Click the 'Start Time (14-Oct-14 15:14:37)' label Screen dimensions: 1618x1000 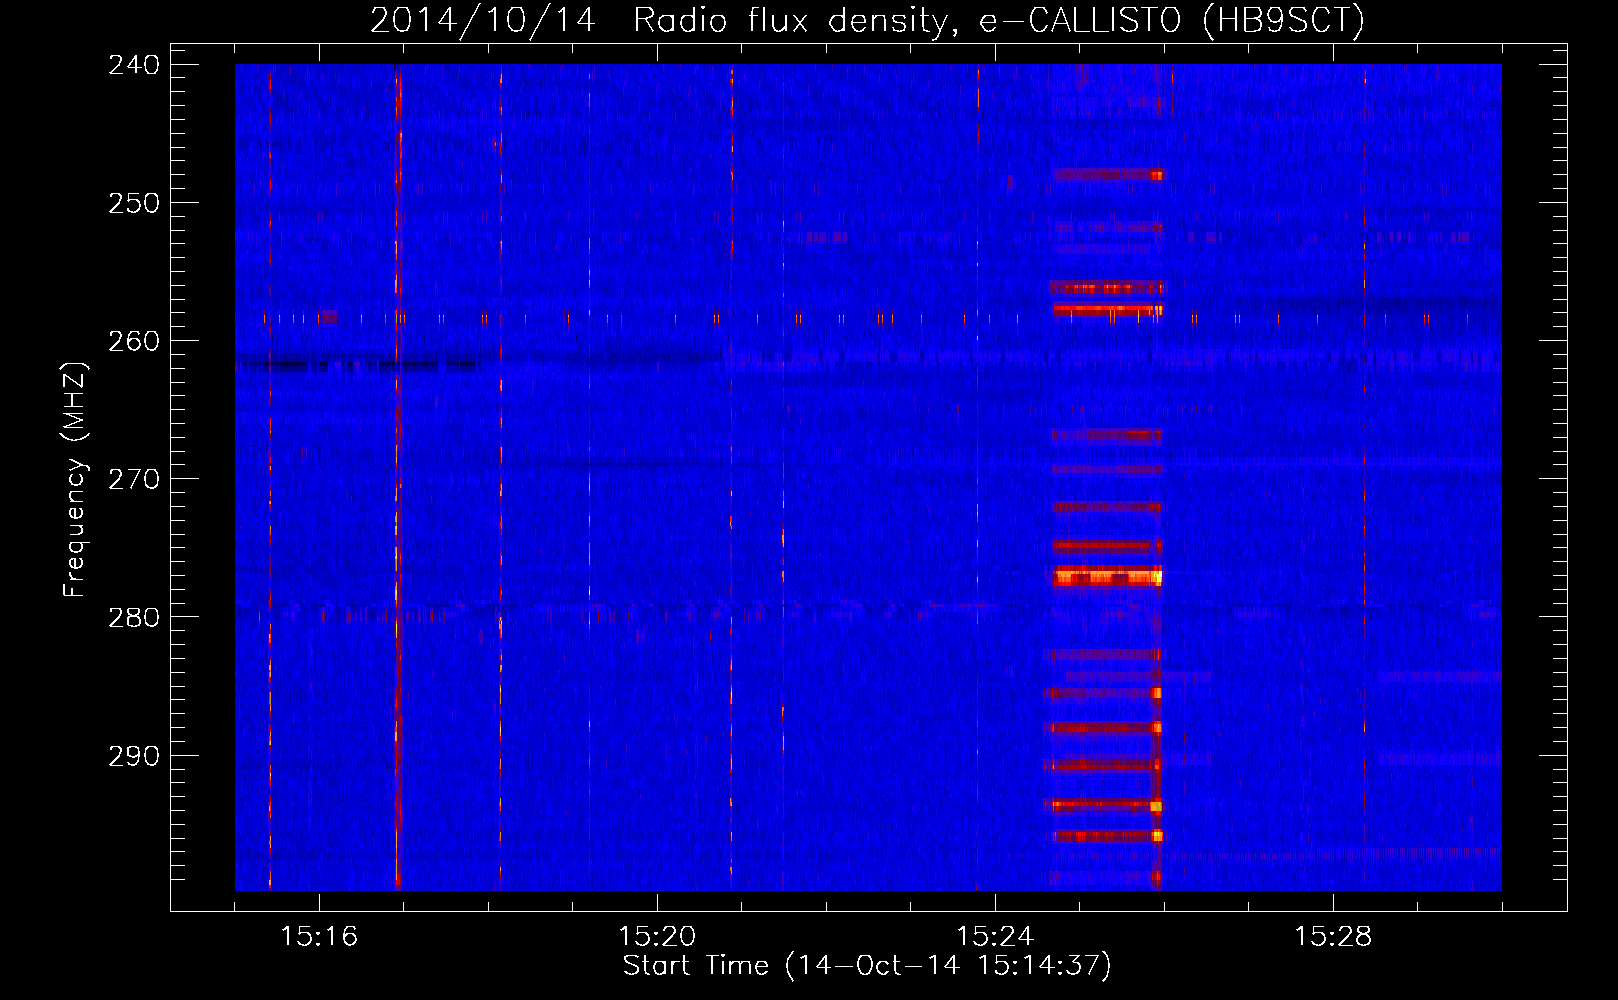pos(867,966)
